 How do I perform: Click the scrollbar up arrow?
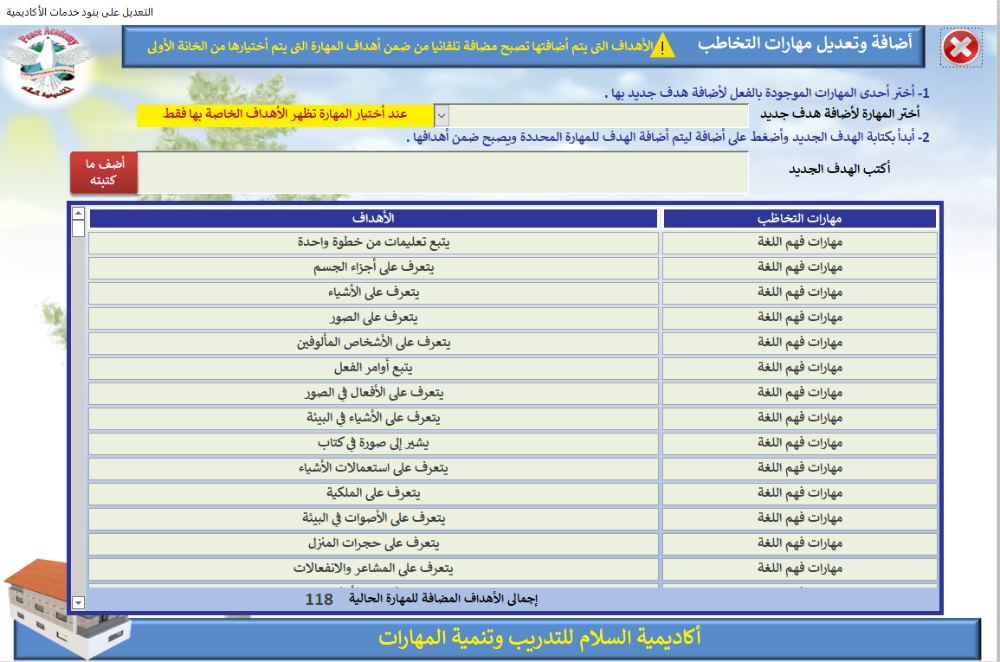pos(78,213)
